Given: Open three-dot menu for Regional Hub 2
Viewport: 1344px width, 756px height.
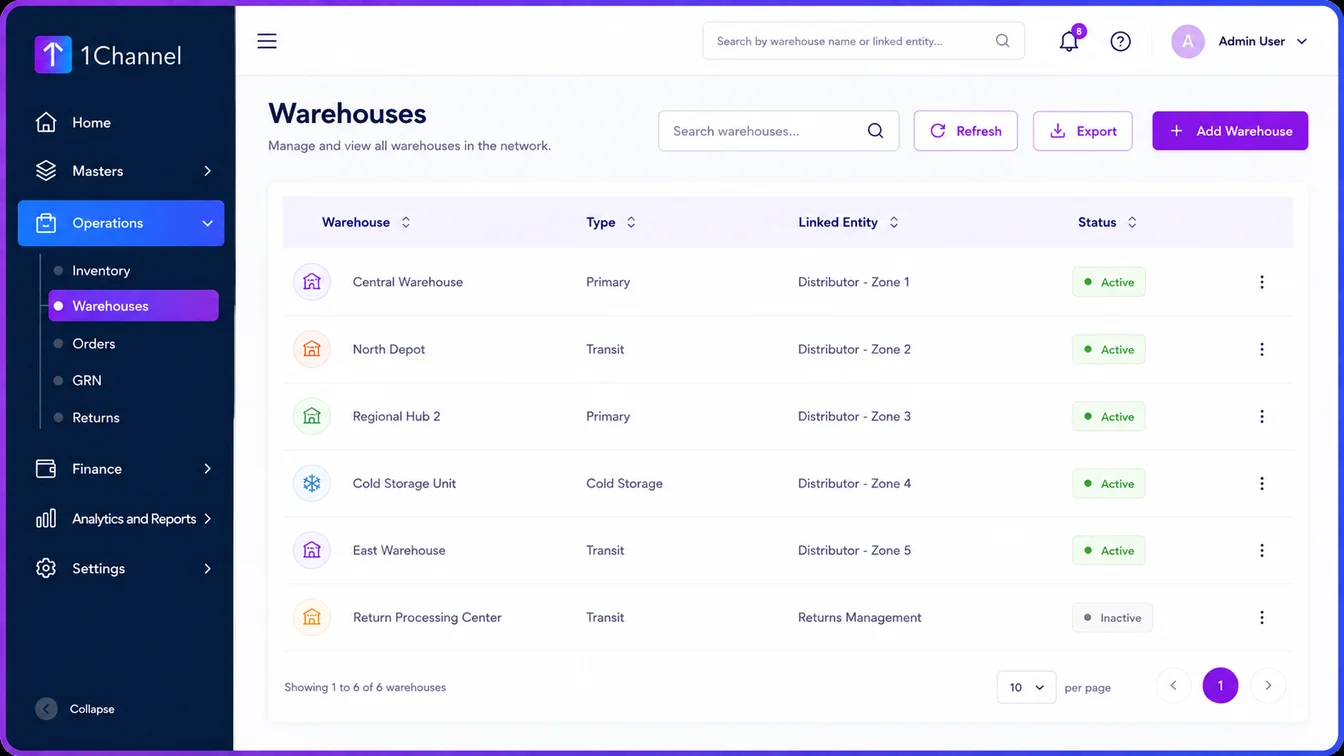Looking at the screenshot, I should (x=1262, y=416).
